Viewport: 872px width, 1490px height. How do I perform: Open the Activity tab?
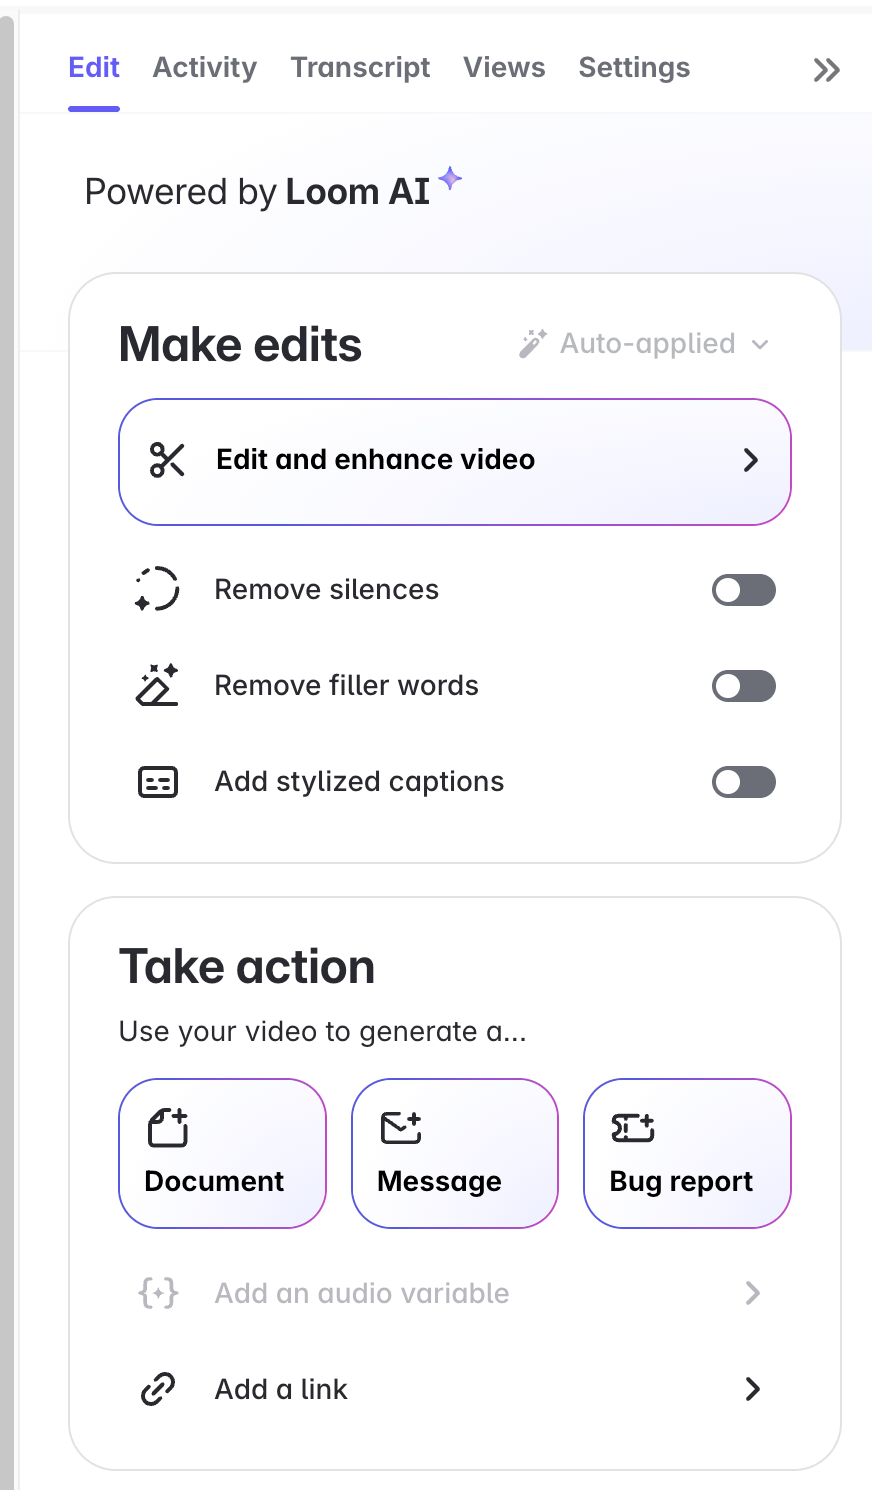205,68
